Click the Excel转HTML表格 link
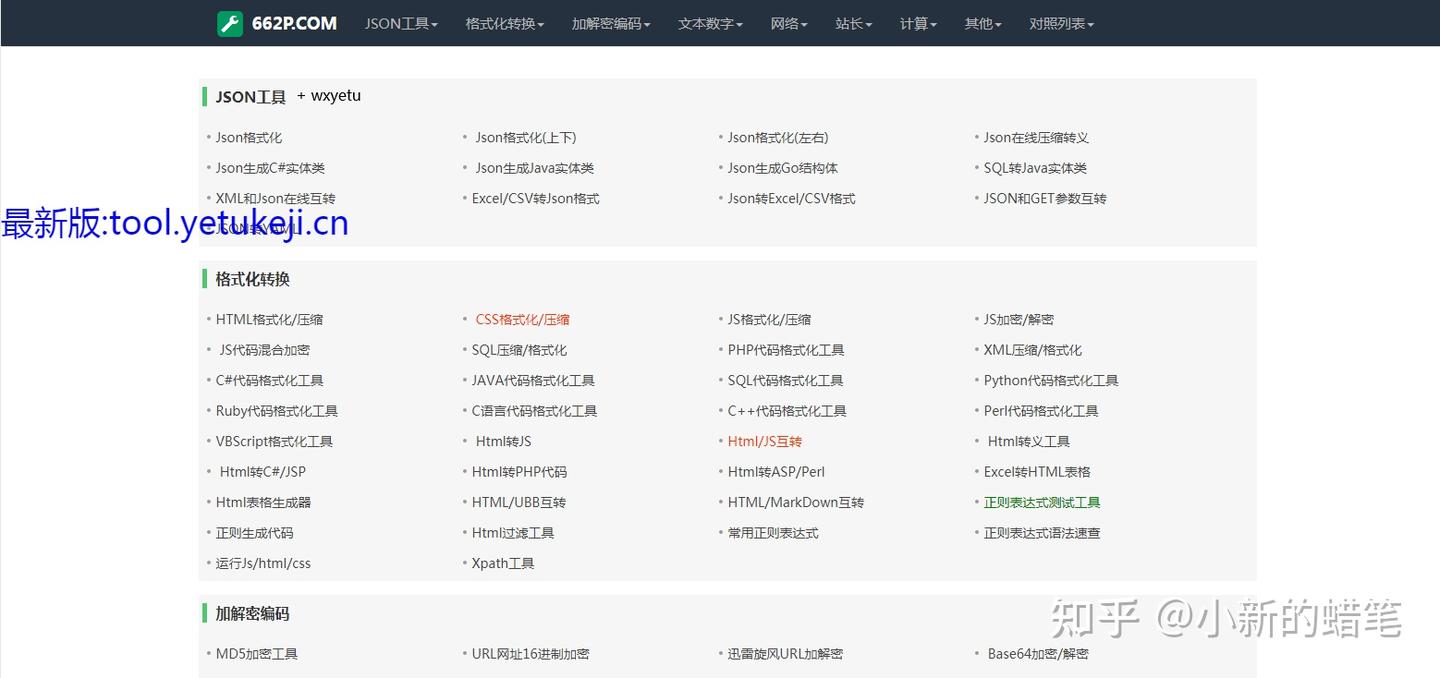Image resolution: width=1440 pixels, height=678 pixels. tap(1037, 471)
